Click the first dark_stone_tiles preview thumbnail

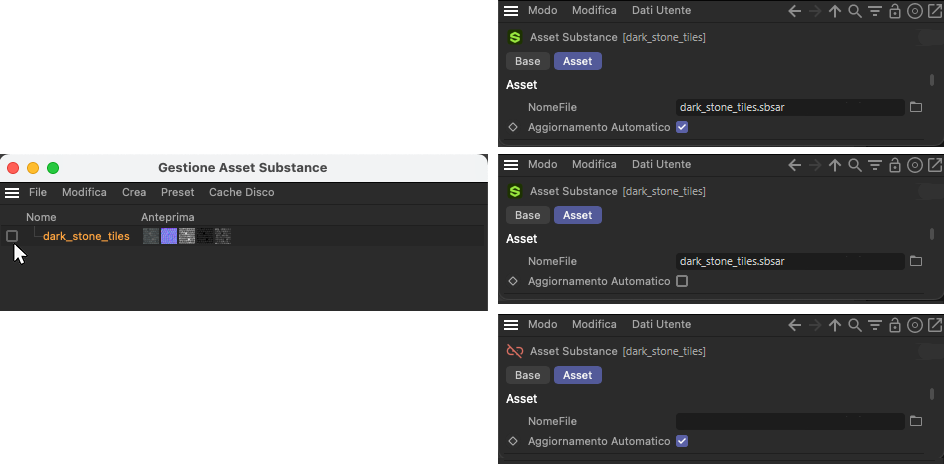click(x=151, y=236)
